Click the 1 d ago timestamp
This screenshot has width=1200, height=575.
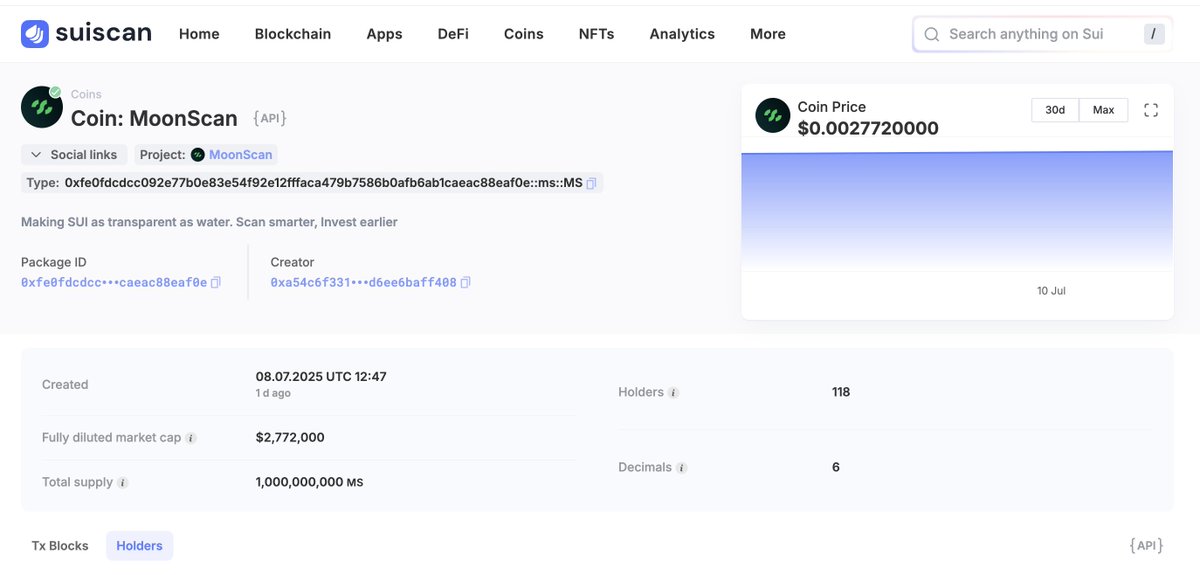tap(273, 394)
